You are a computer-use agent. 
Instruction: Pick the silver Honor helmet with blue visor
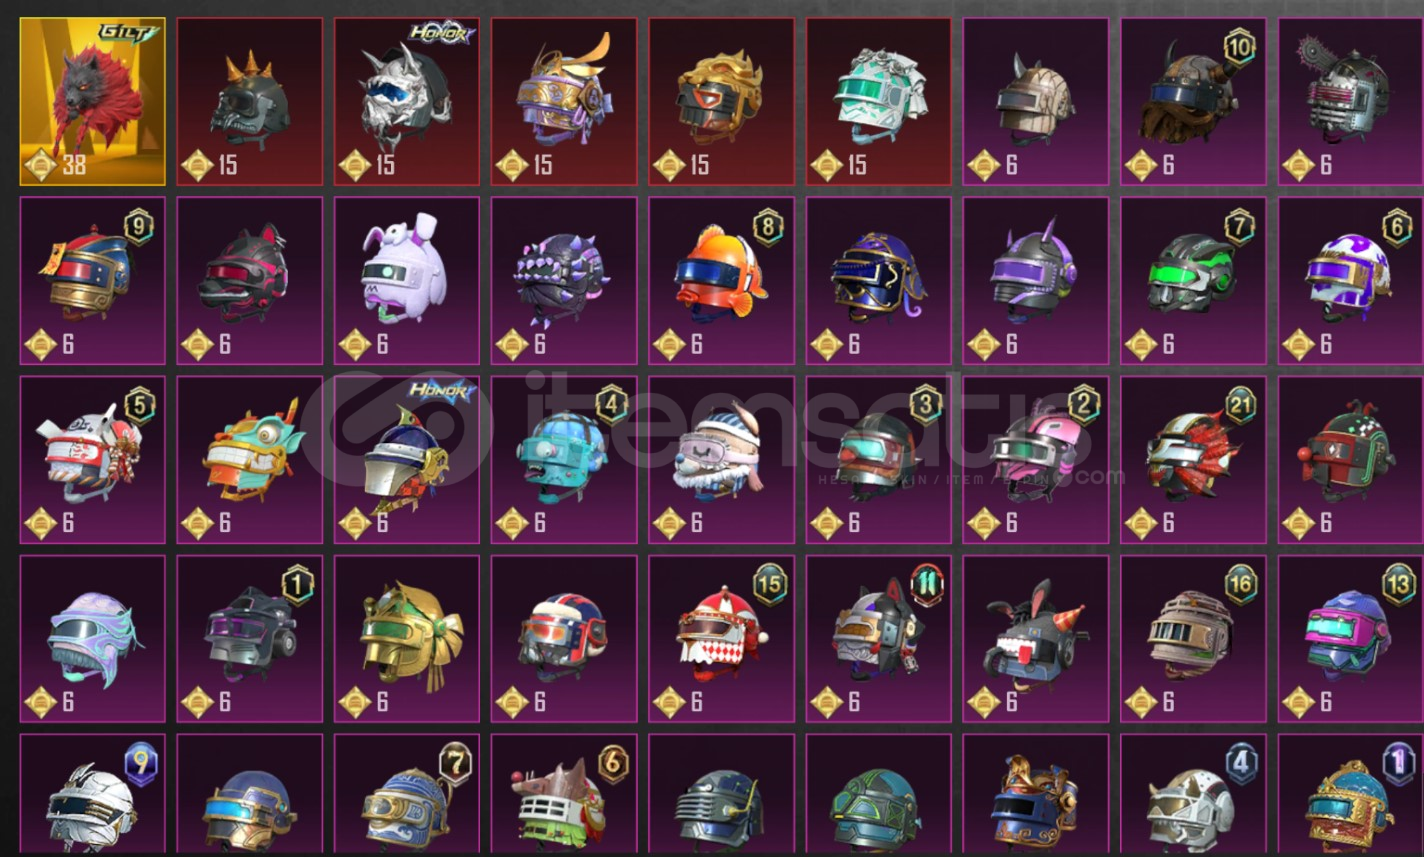tap(406, 101)
